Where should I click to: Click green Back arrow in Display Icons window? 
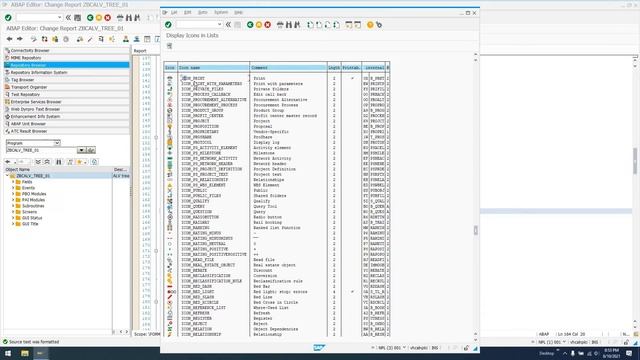point(250,25)
